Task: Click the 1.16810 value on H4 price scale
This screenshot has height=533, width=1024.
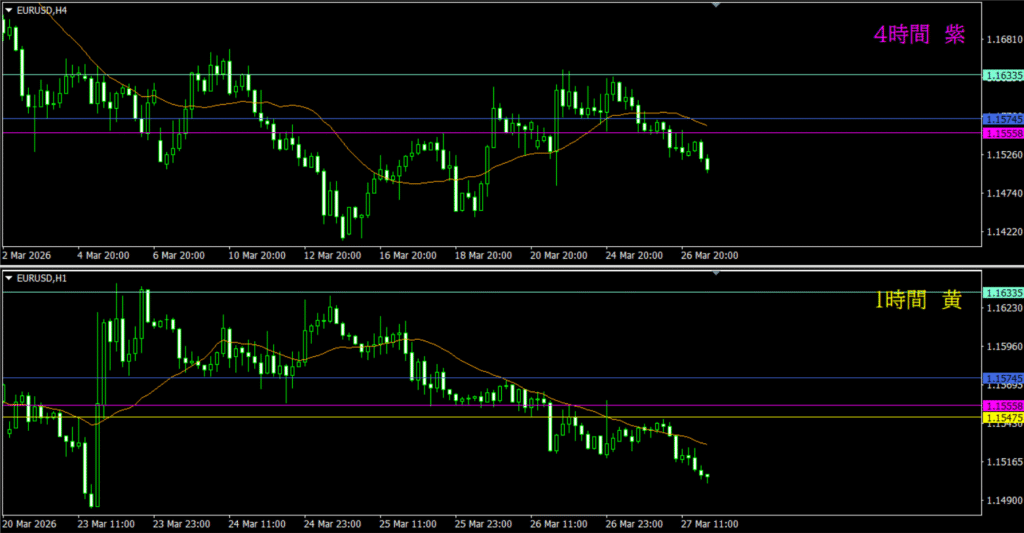Action: (1001, 40)
